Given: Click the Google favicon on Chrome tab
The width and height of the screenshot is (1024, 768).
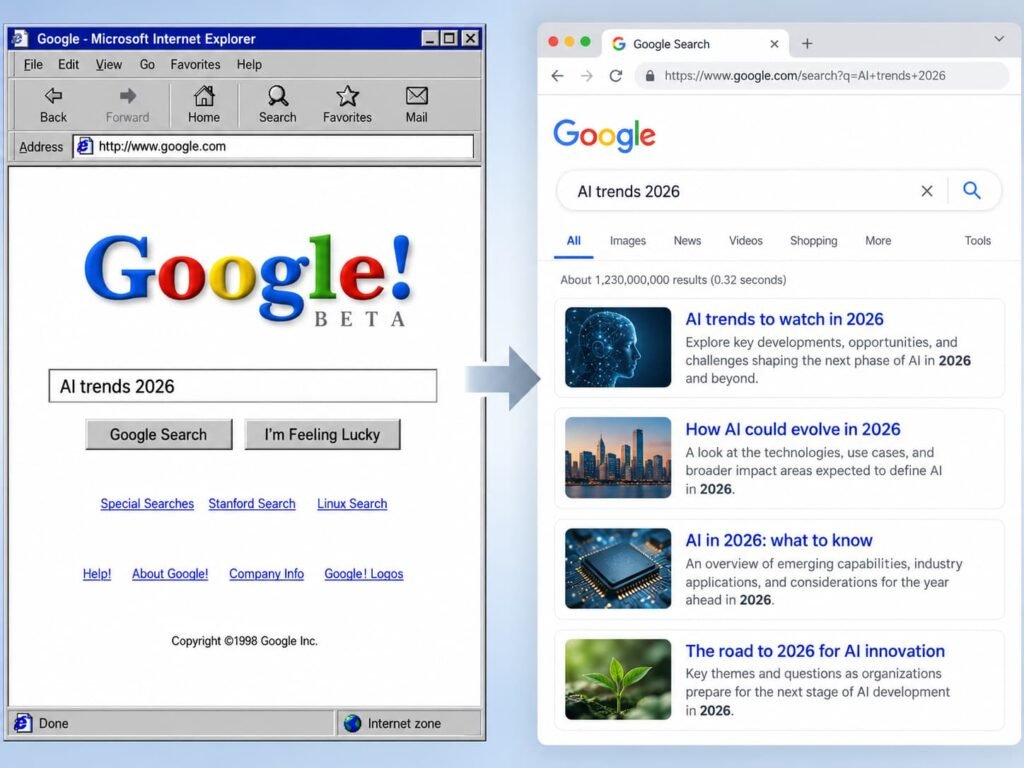Looking at the screenshot, I should pos(618,44).
